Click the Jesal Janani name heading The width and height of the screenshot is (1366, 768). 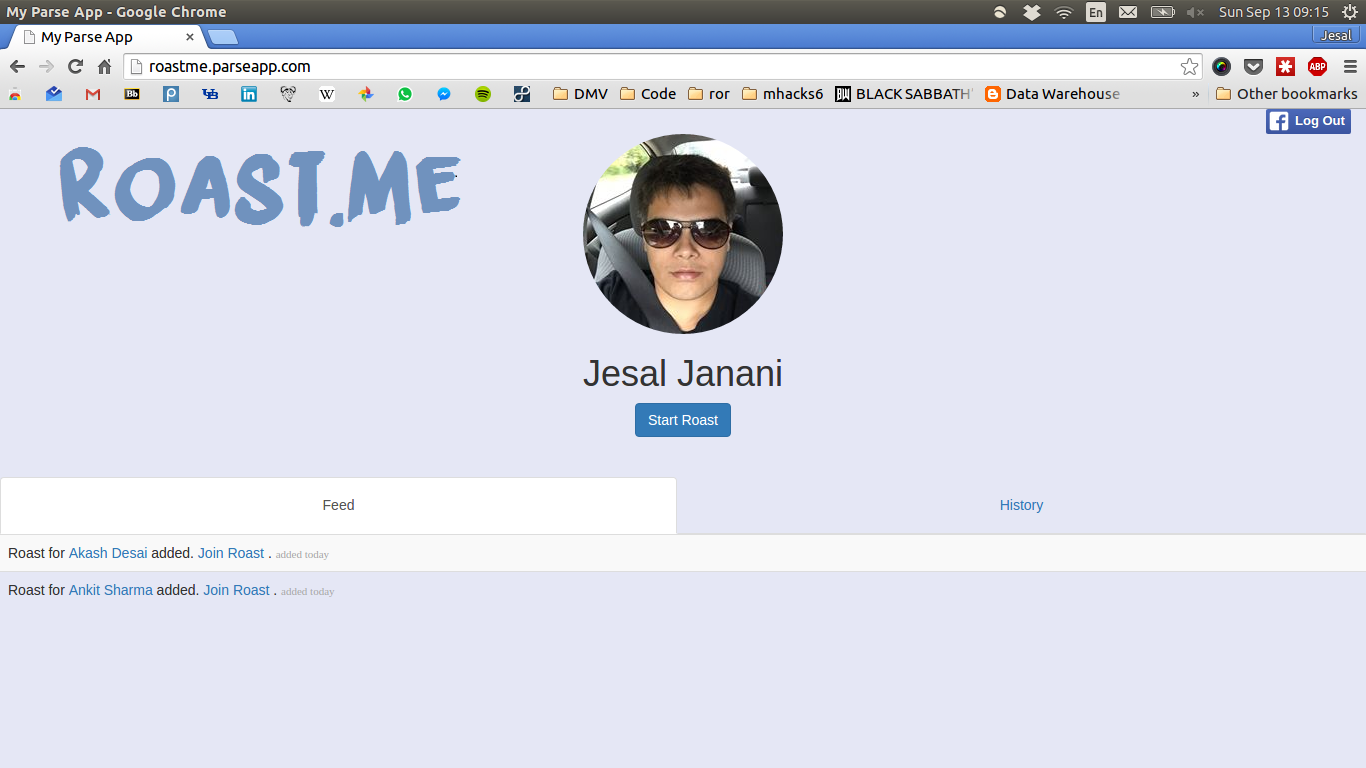(683, 374)
